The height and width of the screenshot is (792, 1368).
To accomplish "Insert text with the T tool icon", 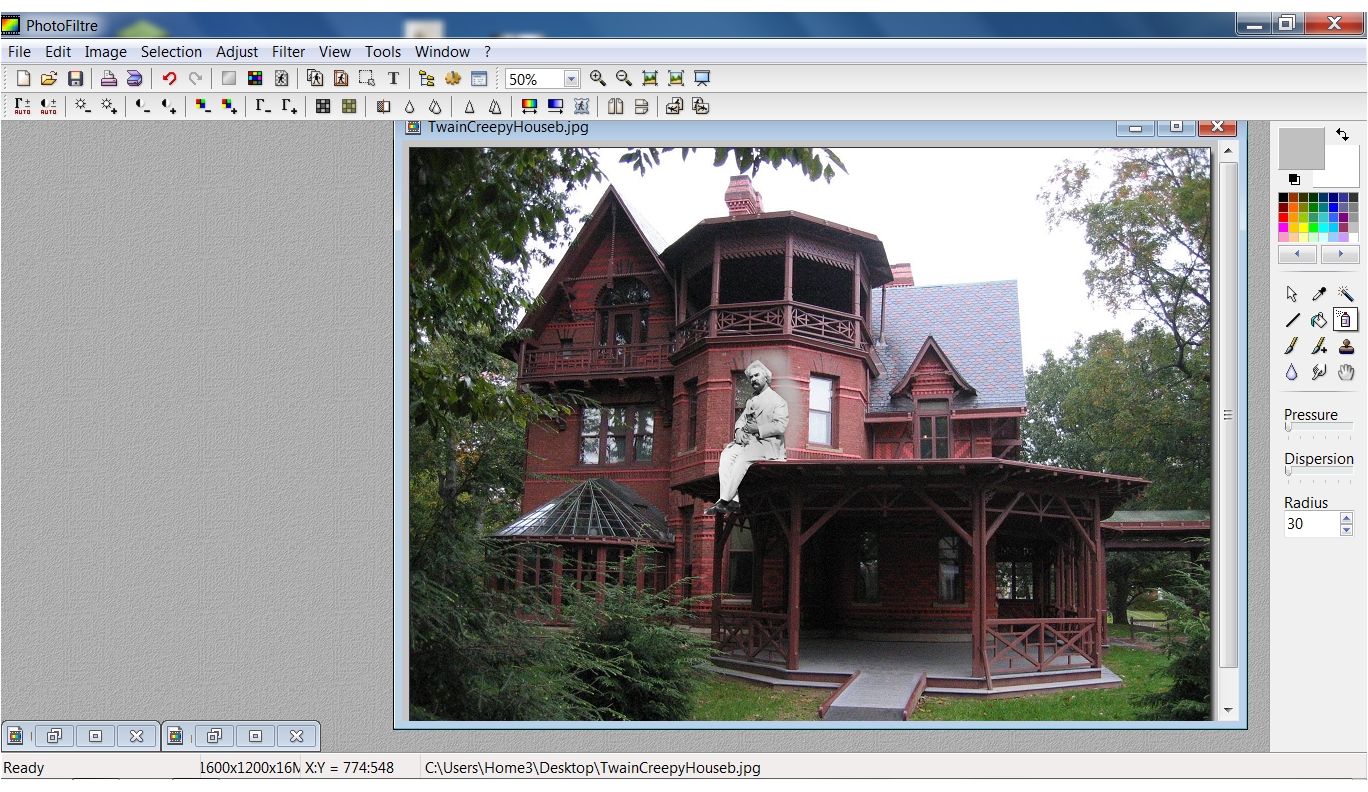I will [x=393, y=79].
